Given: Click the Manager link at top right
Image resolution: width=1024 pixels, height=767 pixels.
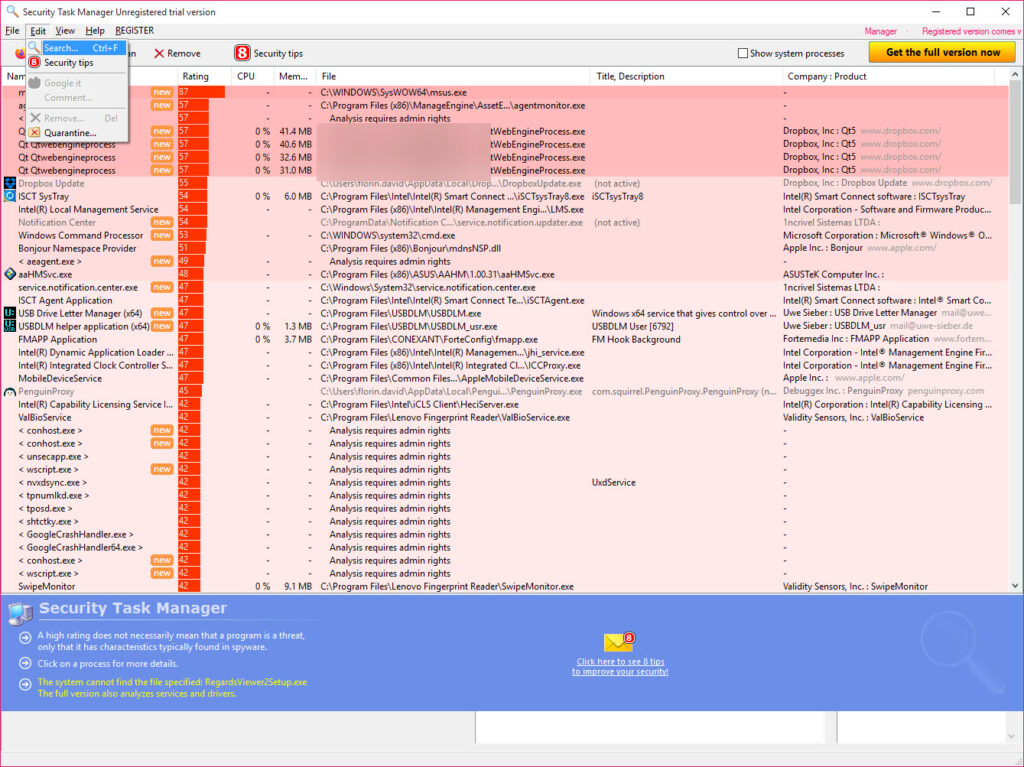Looking at the screenshot, I should tap(880, 31).
